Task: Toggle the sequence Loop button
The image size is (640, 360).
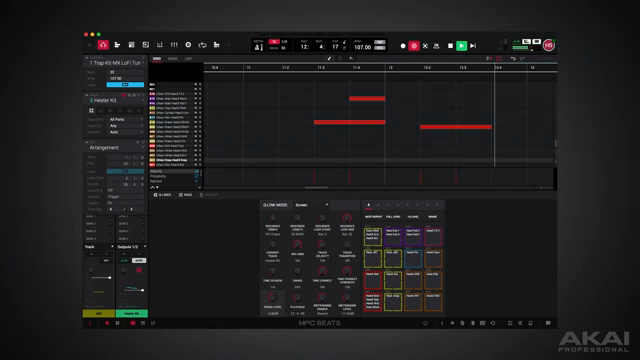Action: point(125,84)
